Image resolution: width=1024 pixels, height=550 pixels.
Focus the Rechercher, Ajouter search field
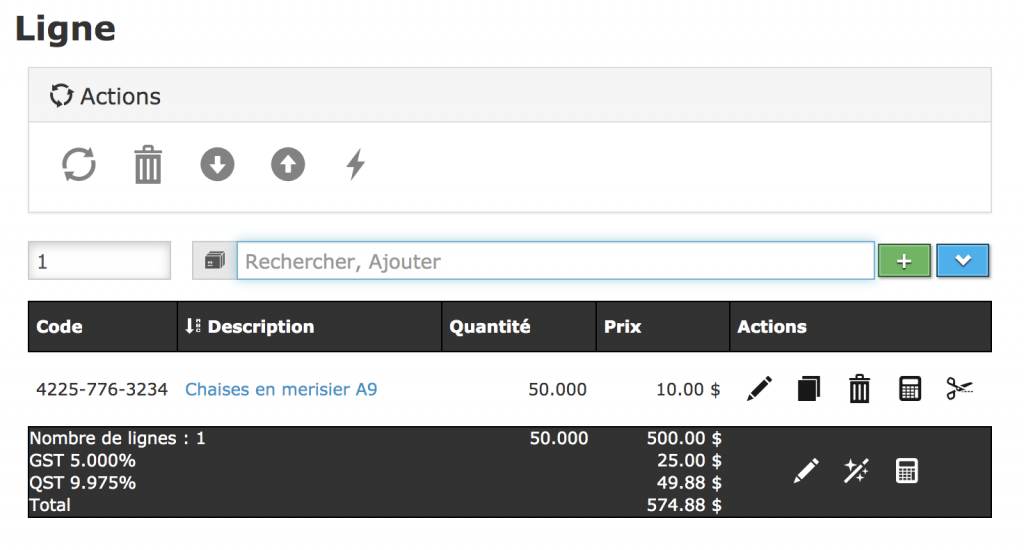(x=555, y=262)
